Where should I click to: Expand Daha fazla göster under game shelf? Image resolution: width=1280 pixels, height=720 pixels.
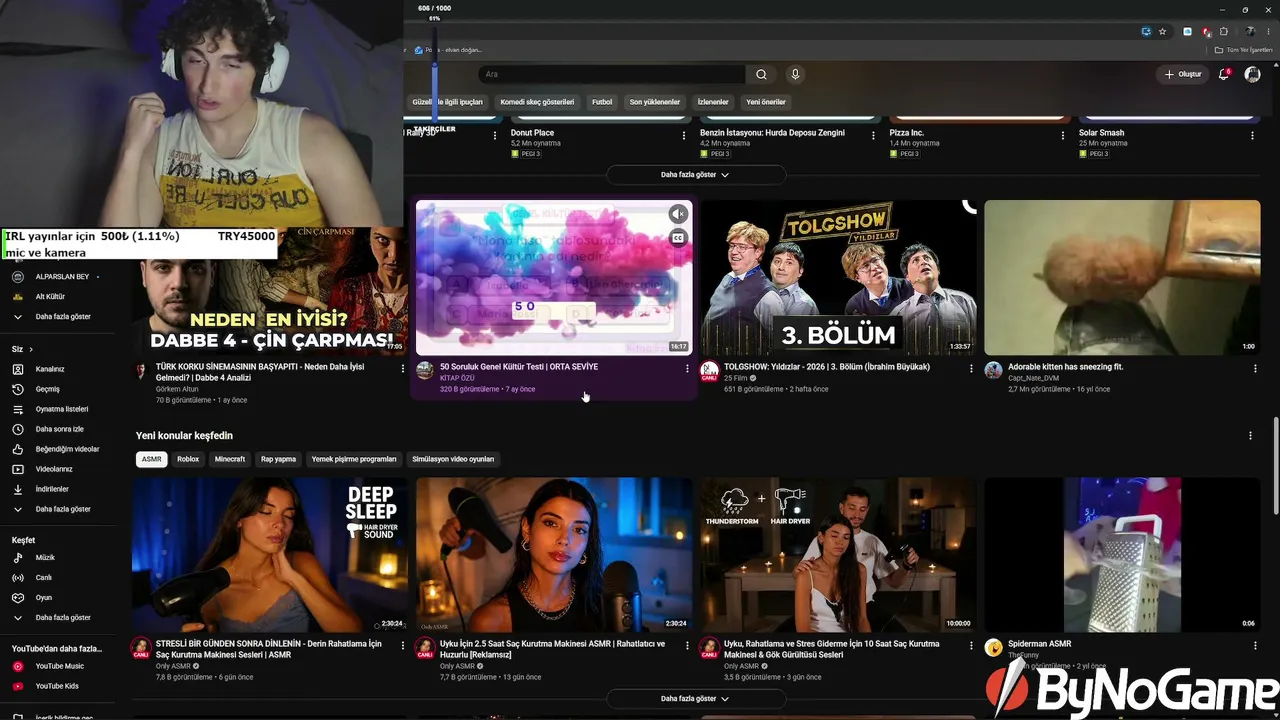[695, 175]
